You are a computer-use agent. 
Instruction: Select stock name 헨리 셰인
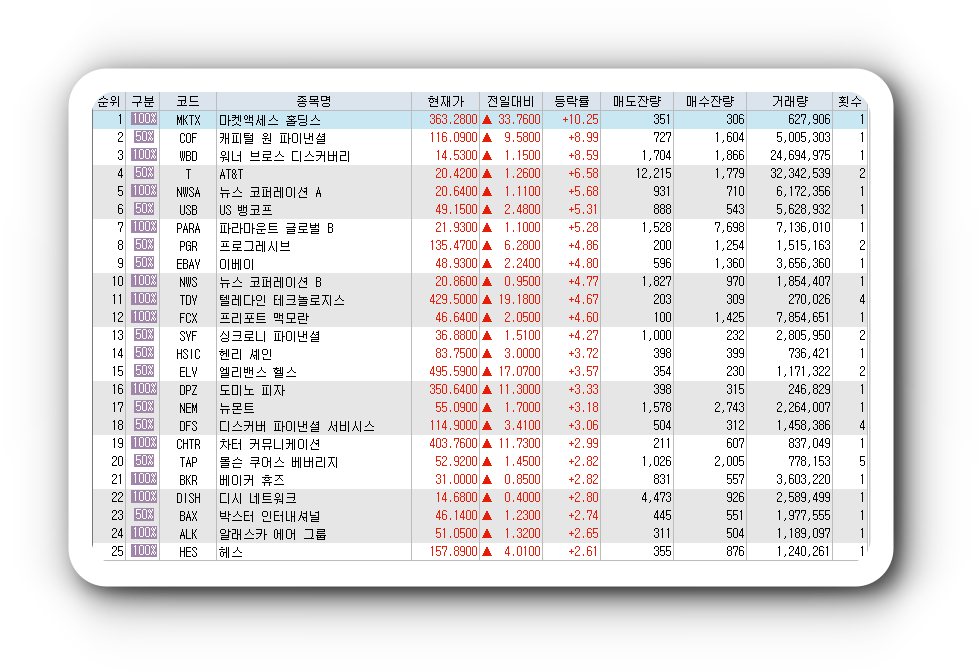tap(245, 353)
